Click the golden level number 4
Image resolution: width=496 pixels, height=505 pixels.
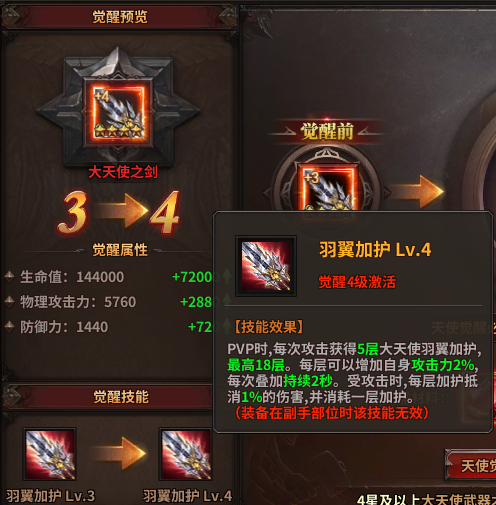coord(165,212)
